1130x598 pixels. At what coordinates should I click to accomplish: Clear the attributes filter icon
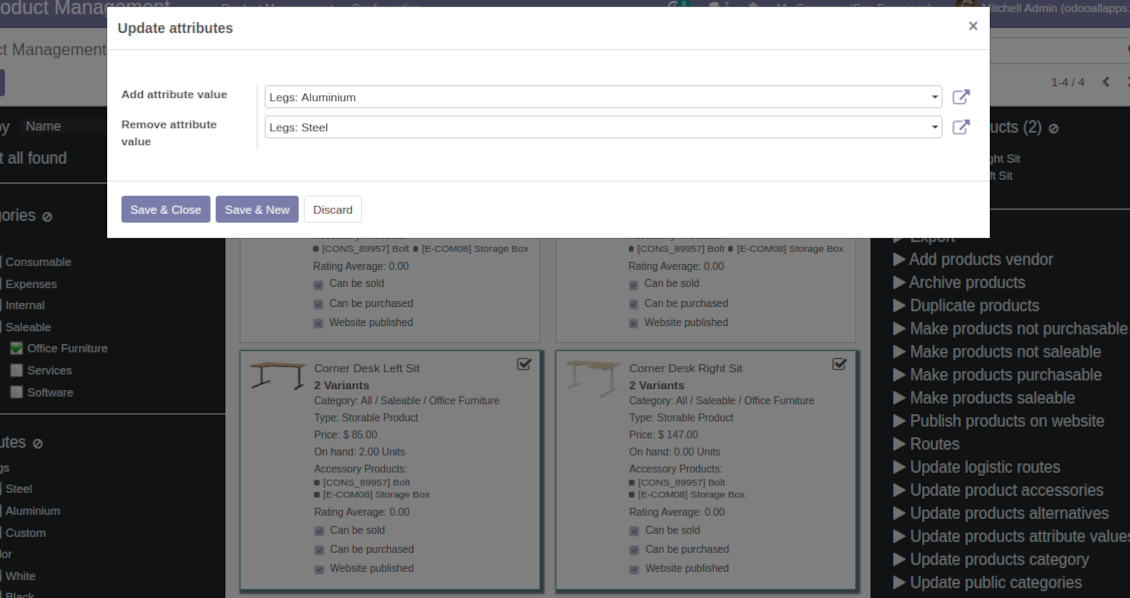[x=37, y=444]
